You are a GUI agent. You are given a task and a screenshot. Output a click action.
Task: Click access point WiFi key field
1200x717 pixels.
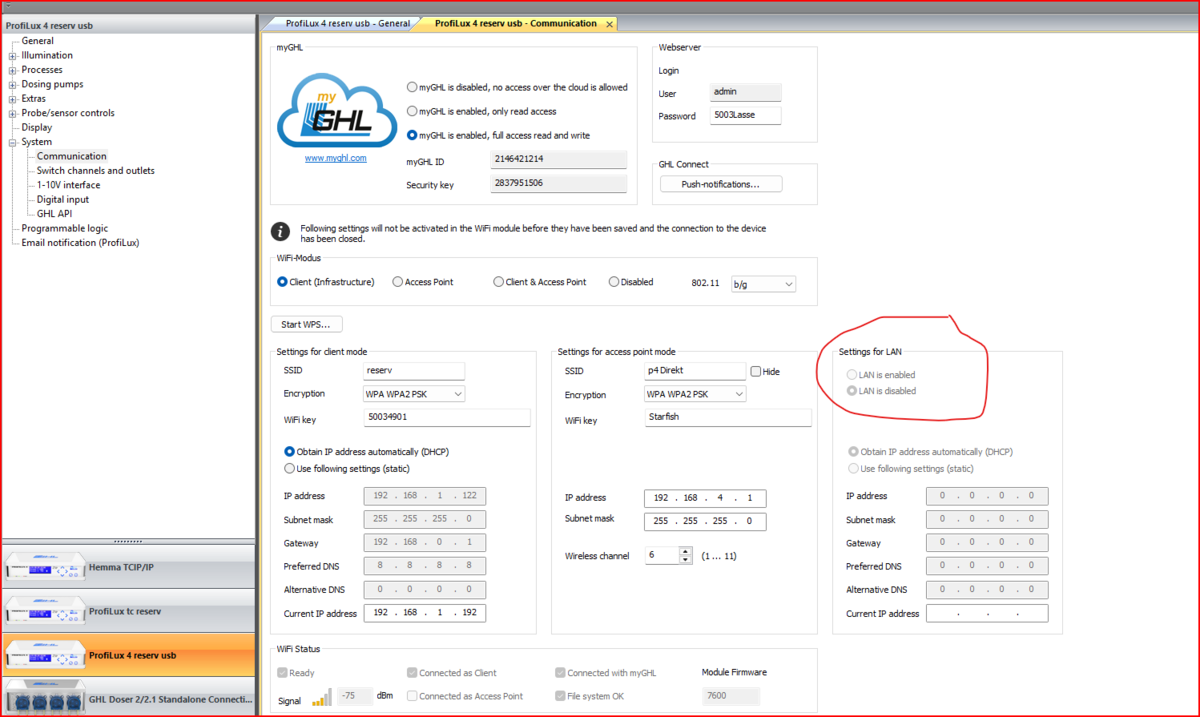point(728,417)
